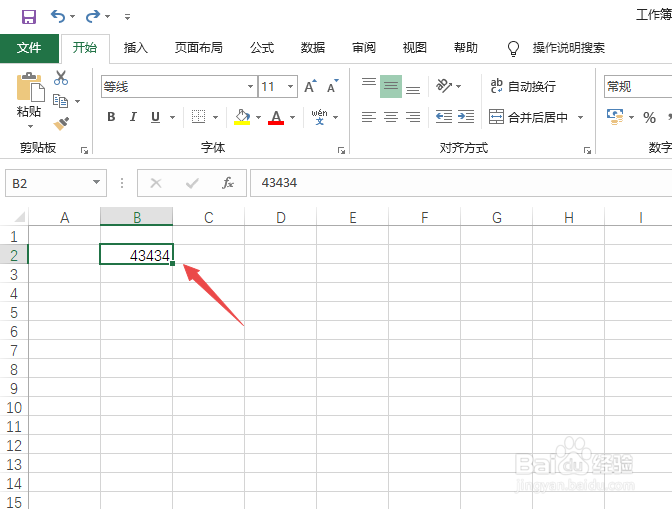672x509 pixels.
Task: Click the Cut scissors icon
Action: 61,78
